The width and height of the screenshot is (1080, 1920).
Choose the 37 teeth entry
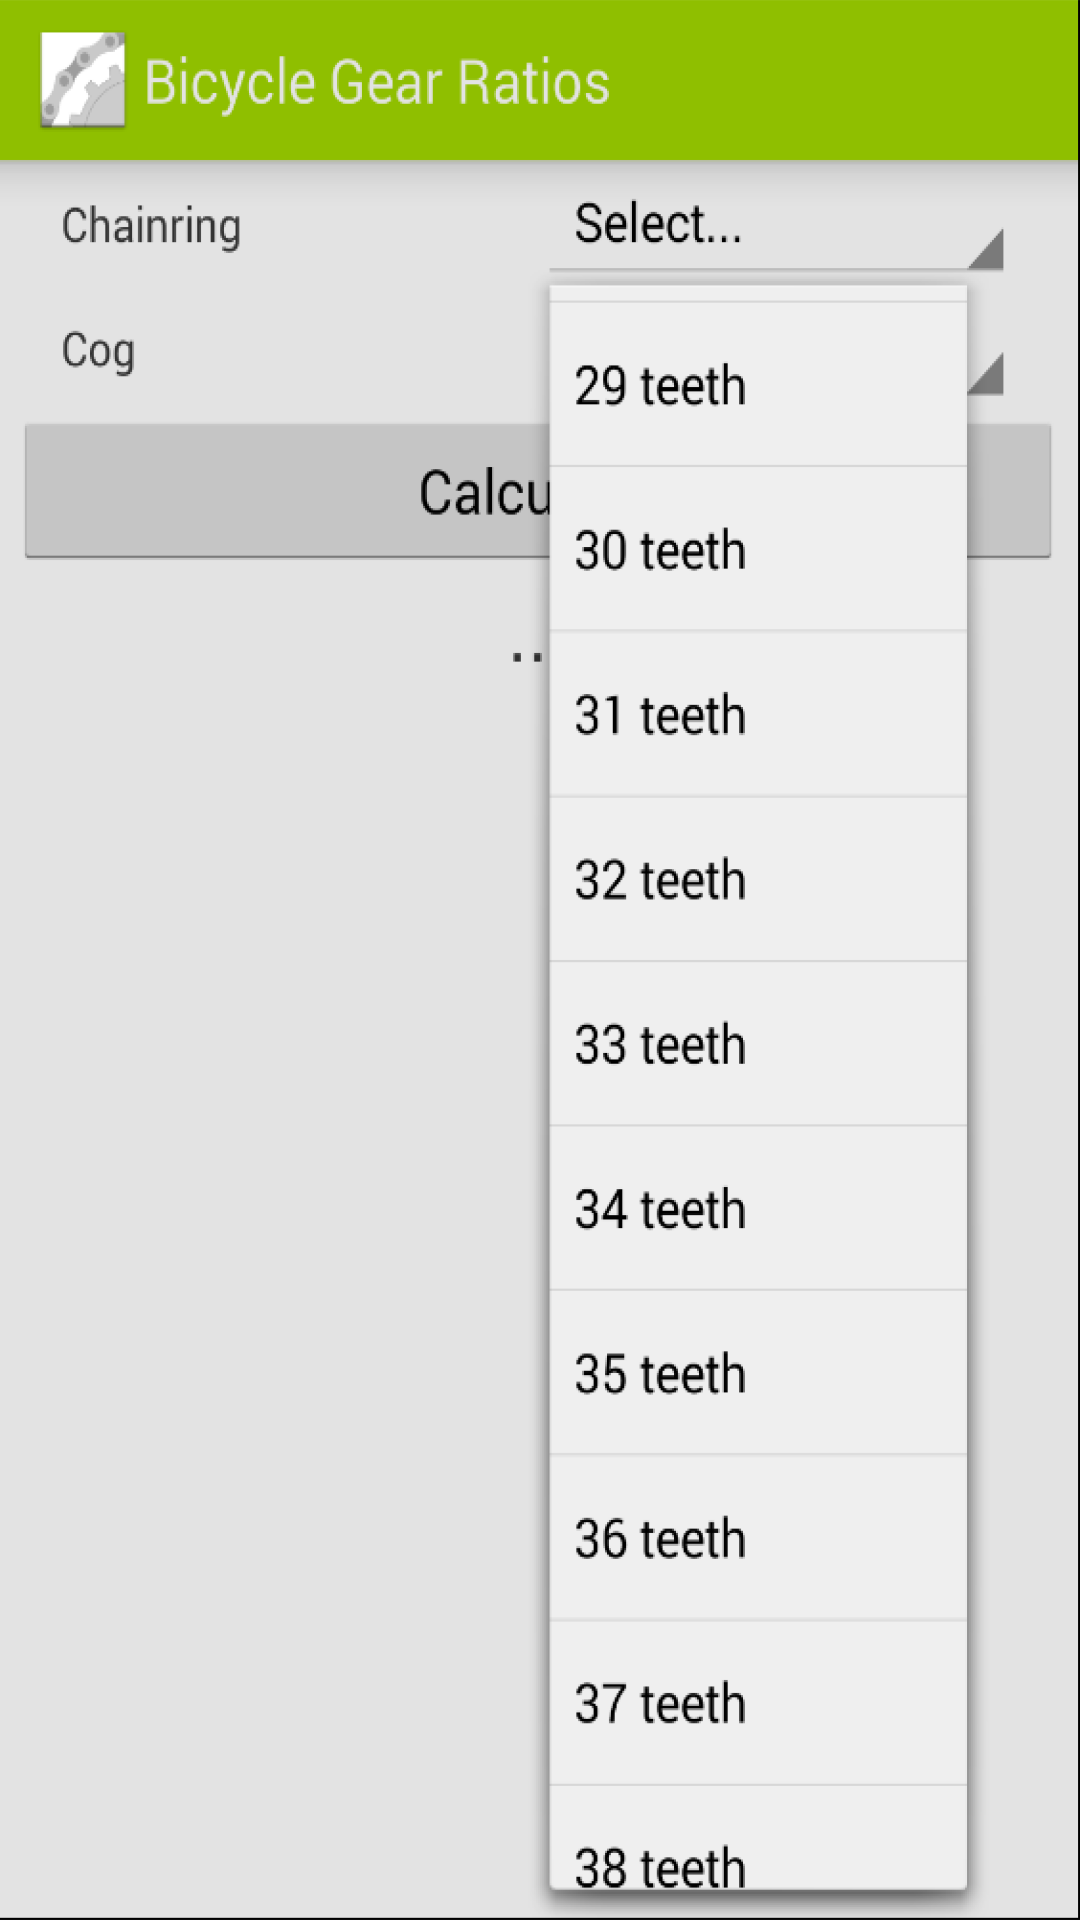(x=758, y=1703)
